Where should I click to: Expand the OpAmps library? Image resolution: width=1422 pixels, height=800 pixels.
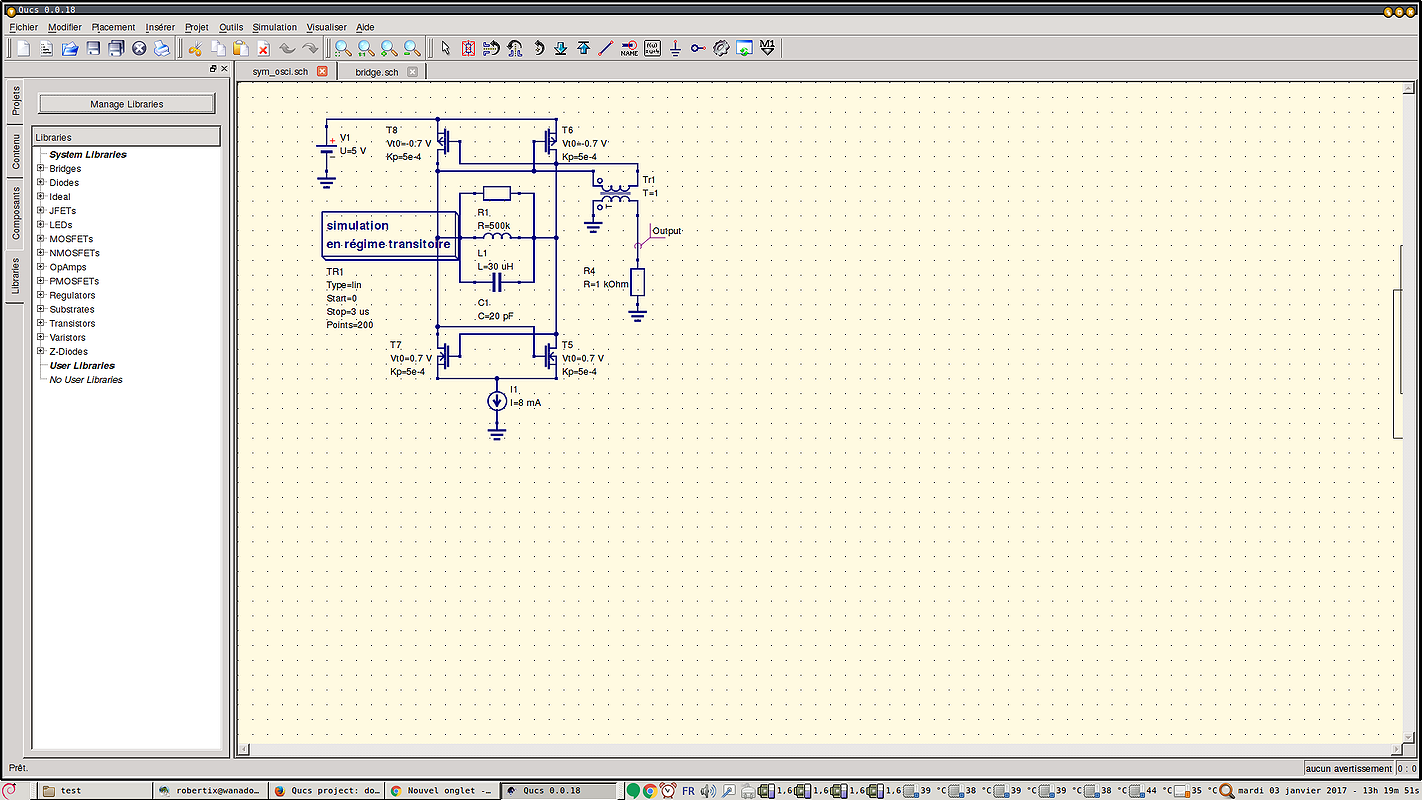[x=41, y=267]
